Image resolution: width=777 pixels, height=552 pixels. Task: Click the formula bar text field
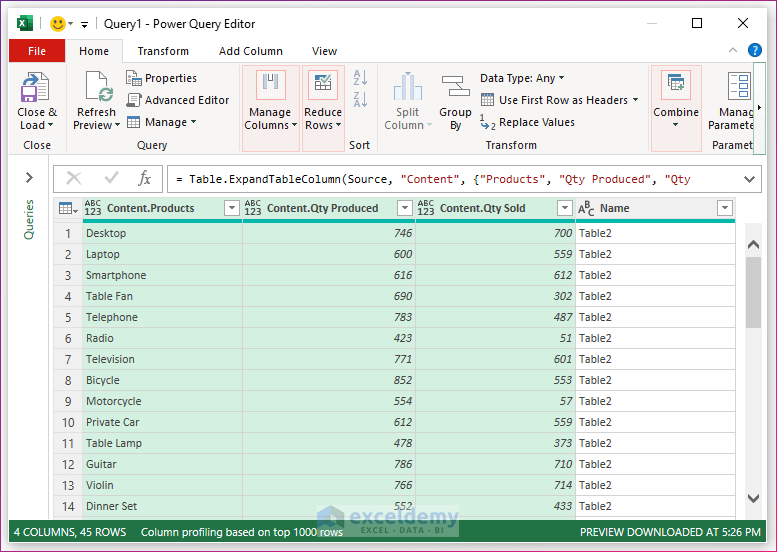[450, 179]
